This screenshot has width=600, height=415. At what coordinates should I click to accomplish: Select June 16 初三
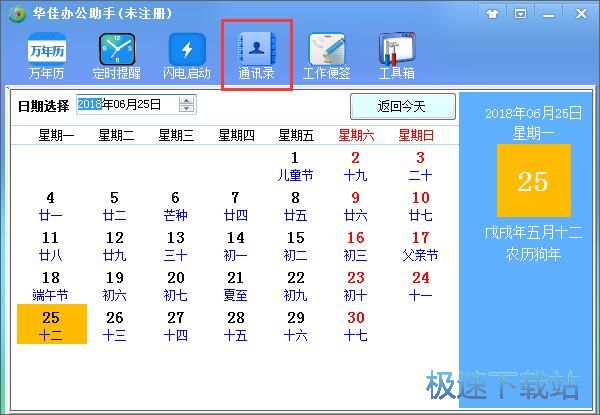(x=355, y=246)
